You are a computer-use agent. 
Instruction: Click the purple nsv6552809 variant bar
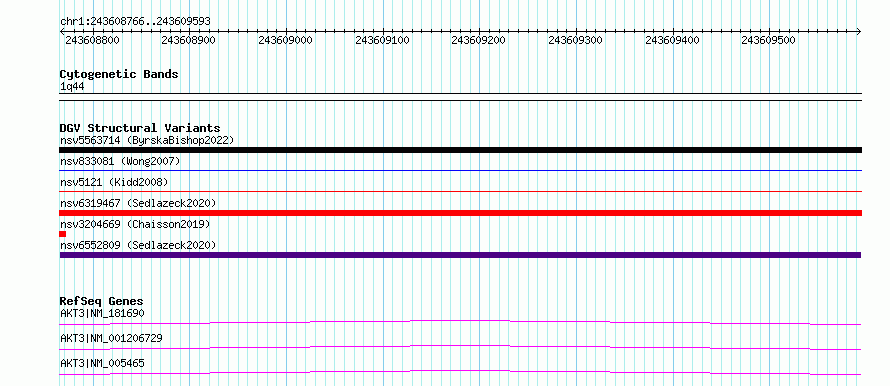tap(460, 255)
